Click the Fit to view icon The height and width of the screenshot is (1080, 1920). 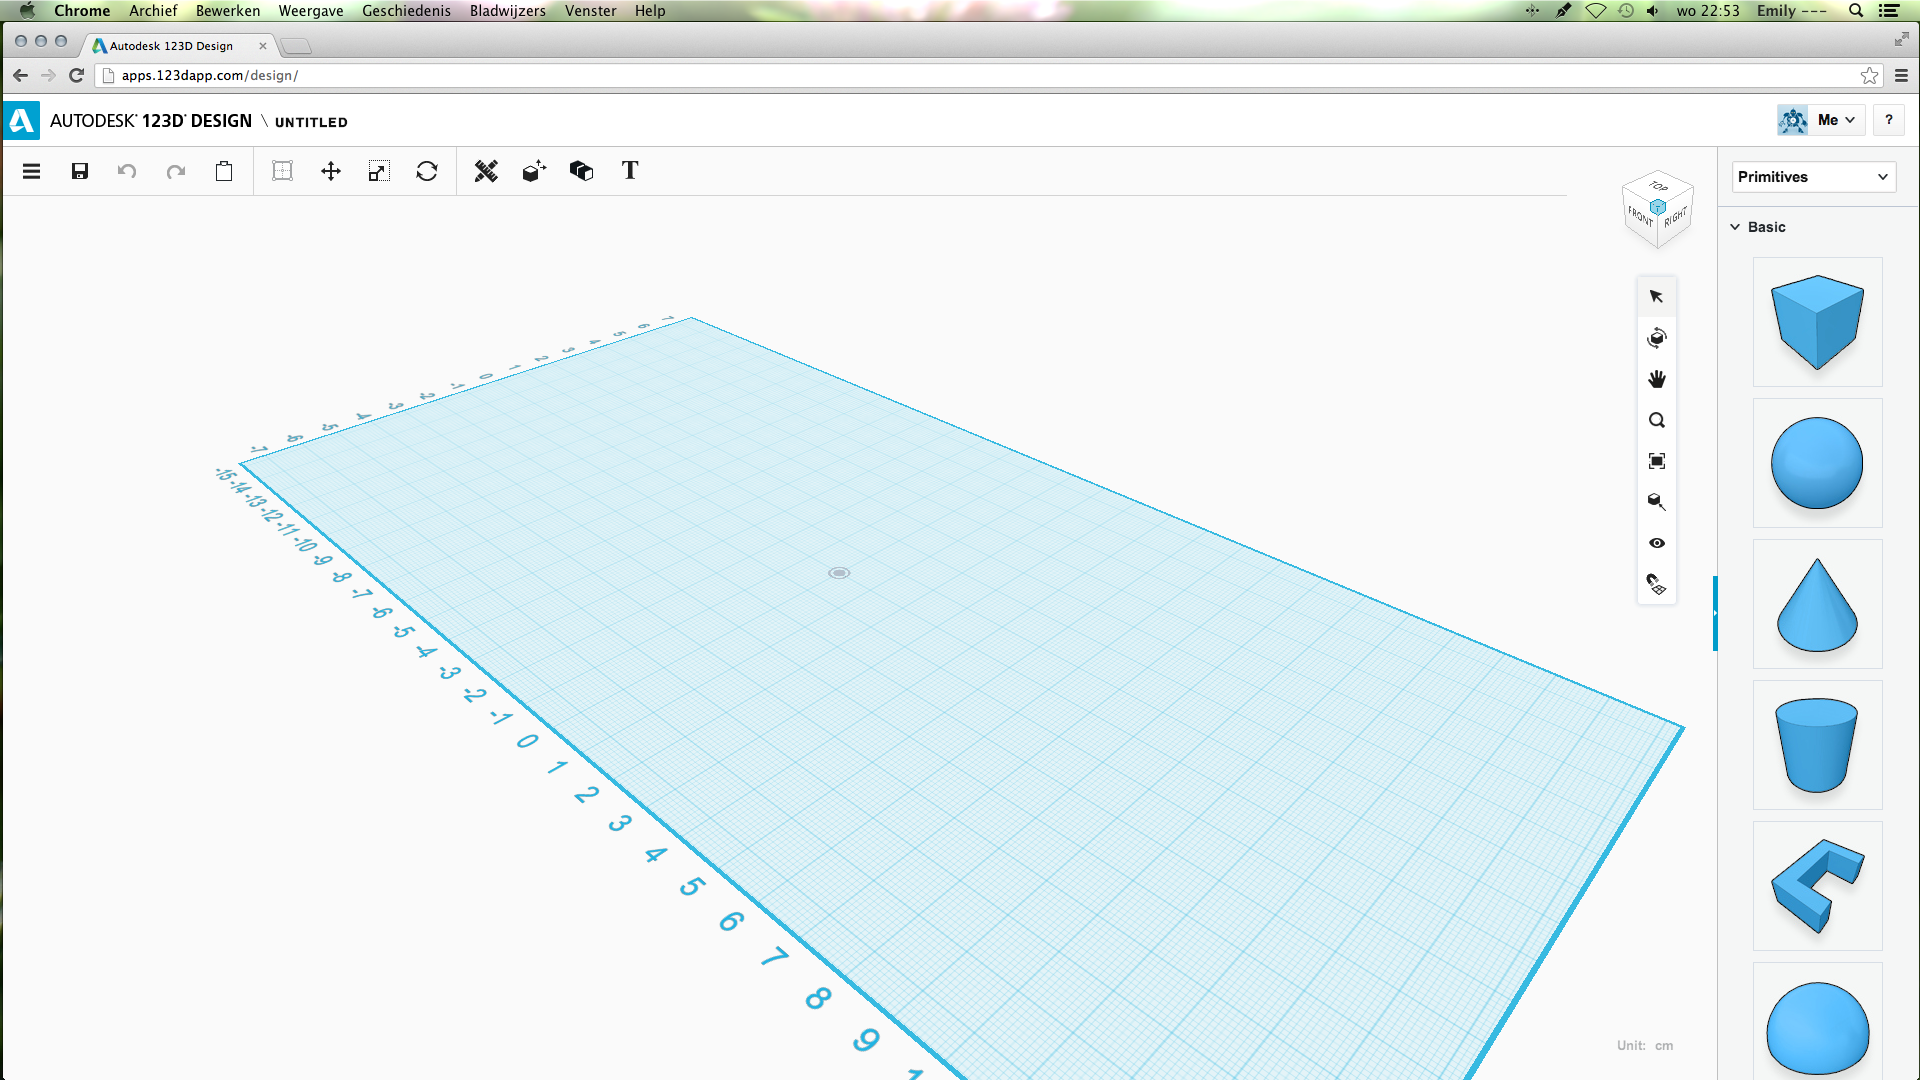1657,461
